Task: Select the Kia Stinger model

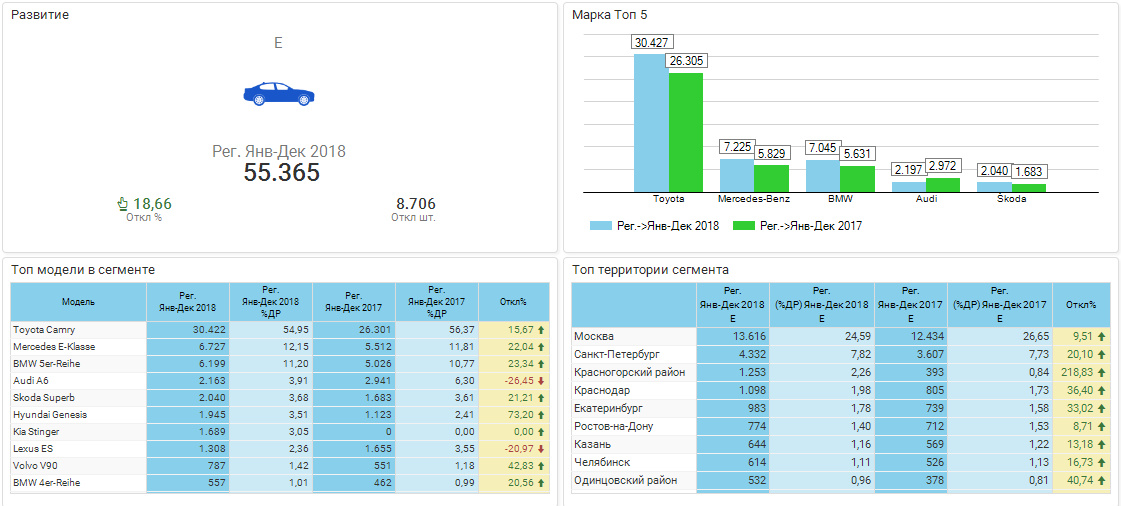Action: click(36, 432)
